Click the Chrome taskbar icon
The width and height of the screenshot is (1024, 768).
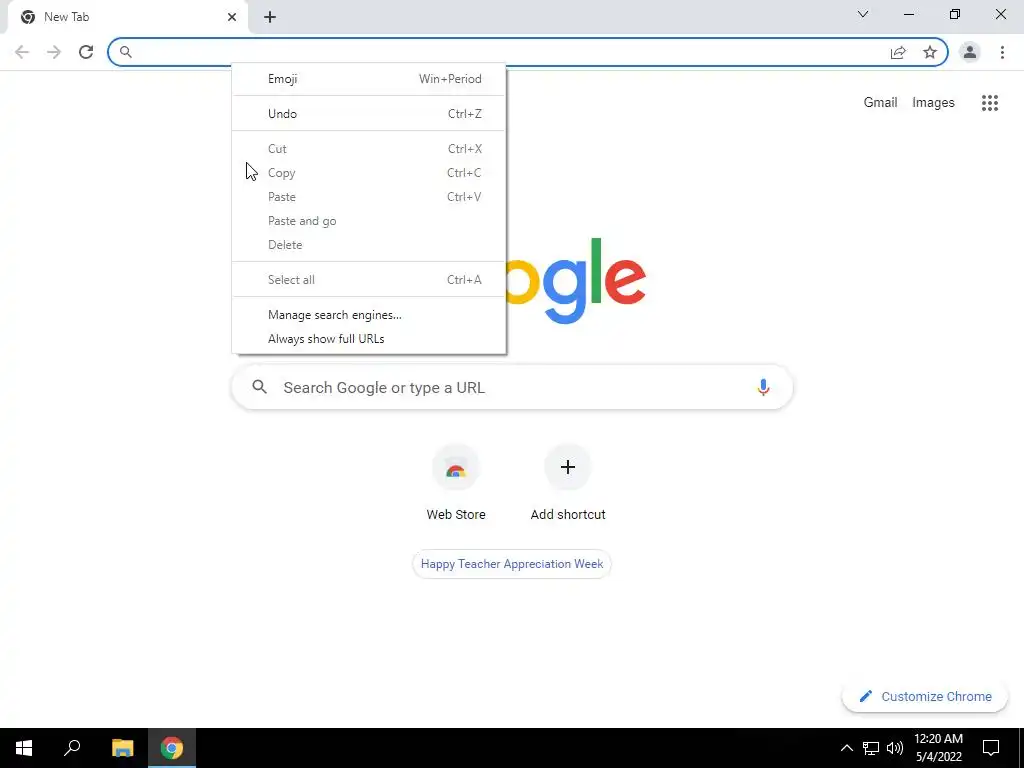(x=172, y=748)
